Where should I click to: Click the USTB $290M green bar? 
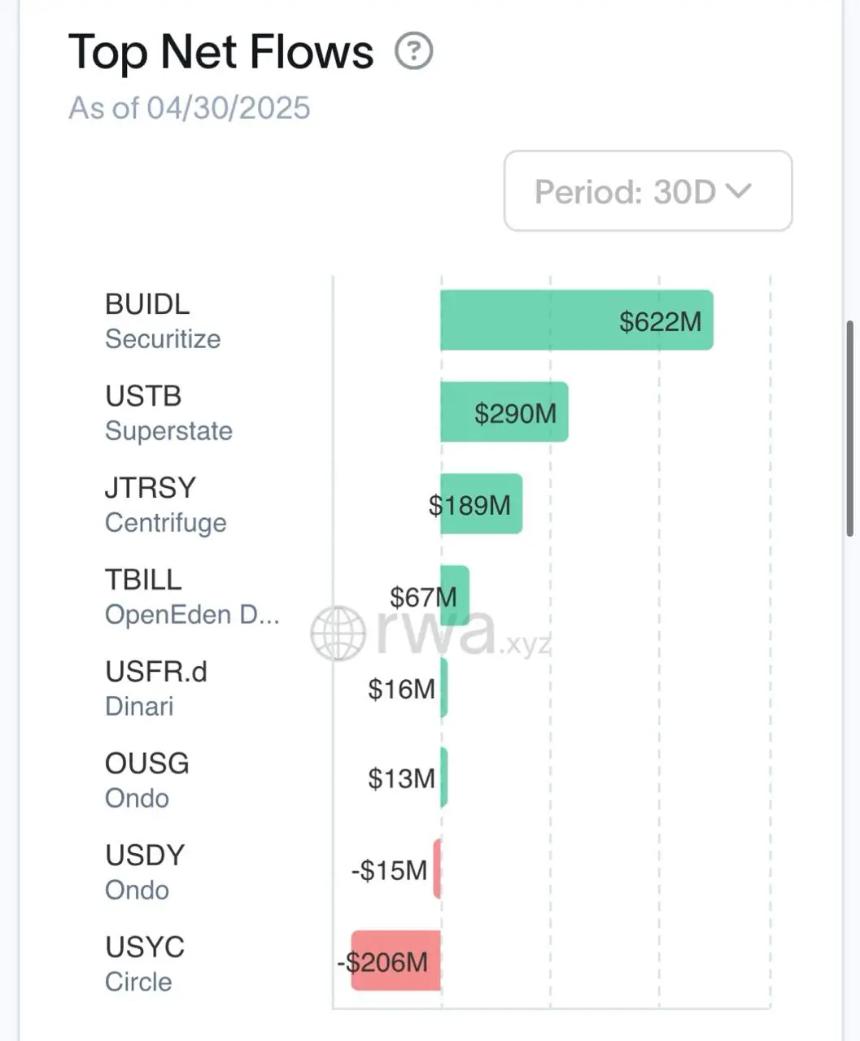[x=504, y=412]
